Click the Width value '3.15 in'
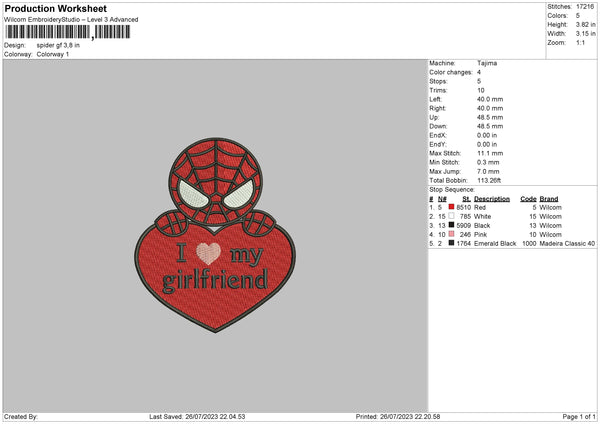The width and height of the screenshot is (600, 424). pos(585,34)
